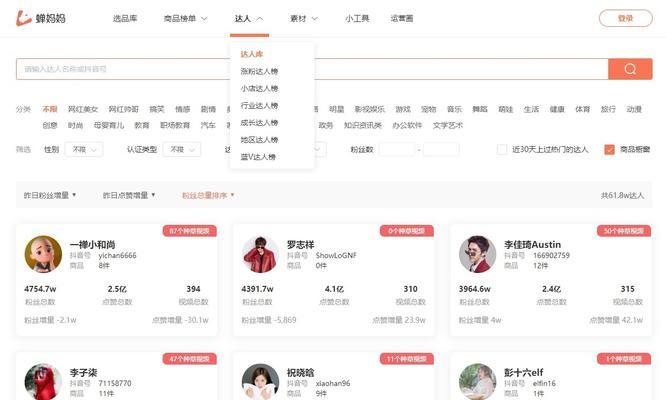This screenshot has height=400, width=666.
Task: Filter by 文学艺术 category
Action: [x=448, y=125]
